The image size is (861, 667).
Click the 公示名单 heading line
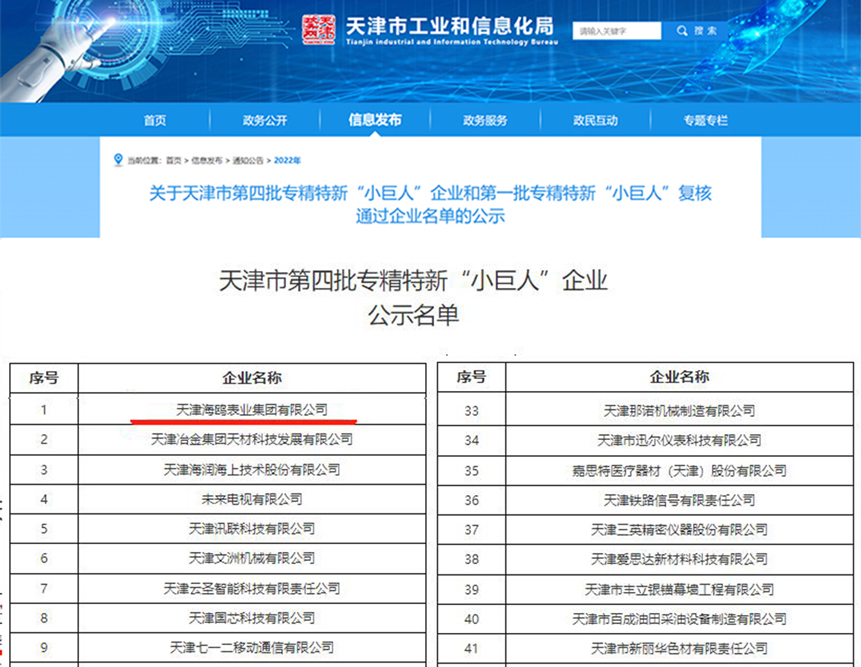click(x=413, y=315)
